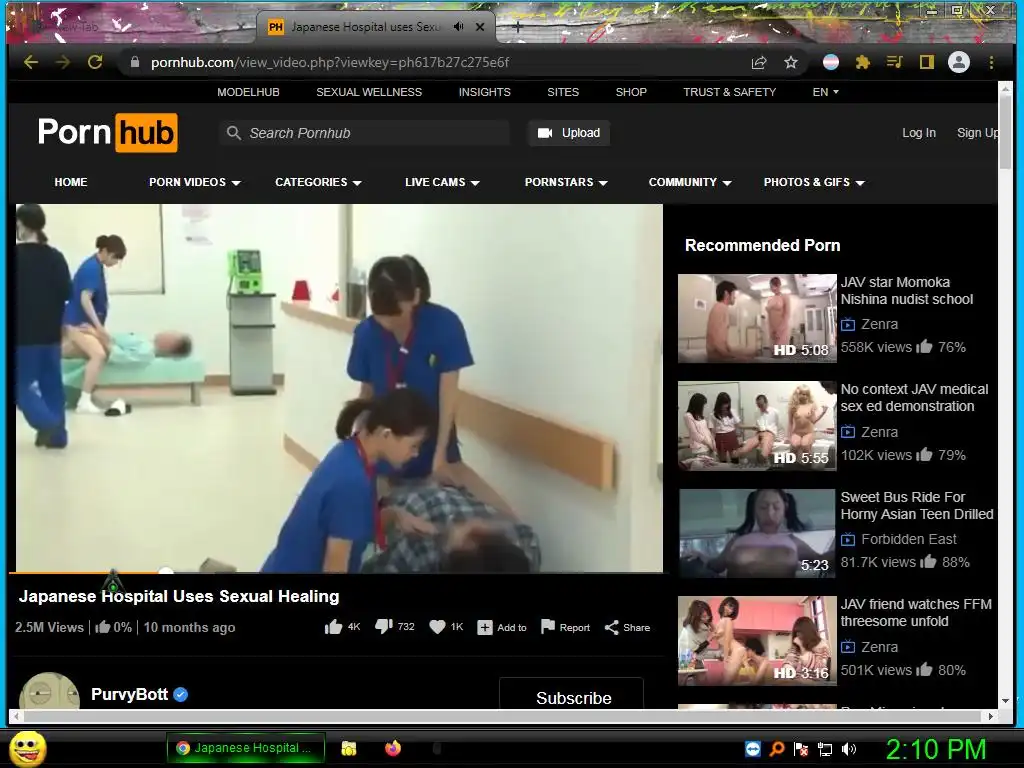Click the search field
The image size is (1024, 768).
tap(365, 133)
